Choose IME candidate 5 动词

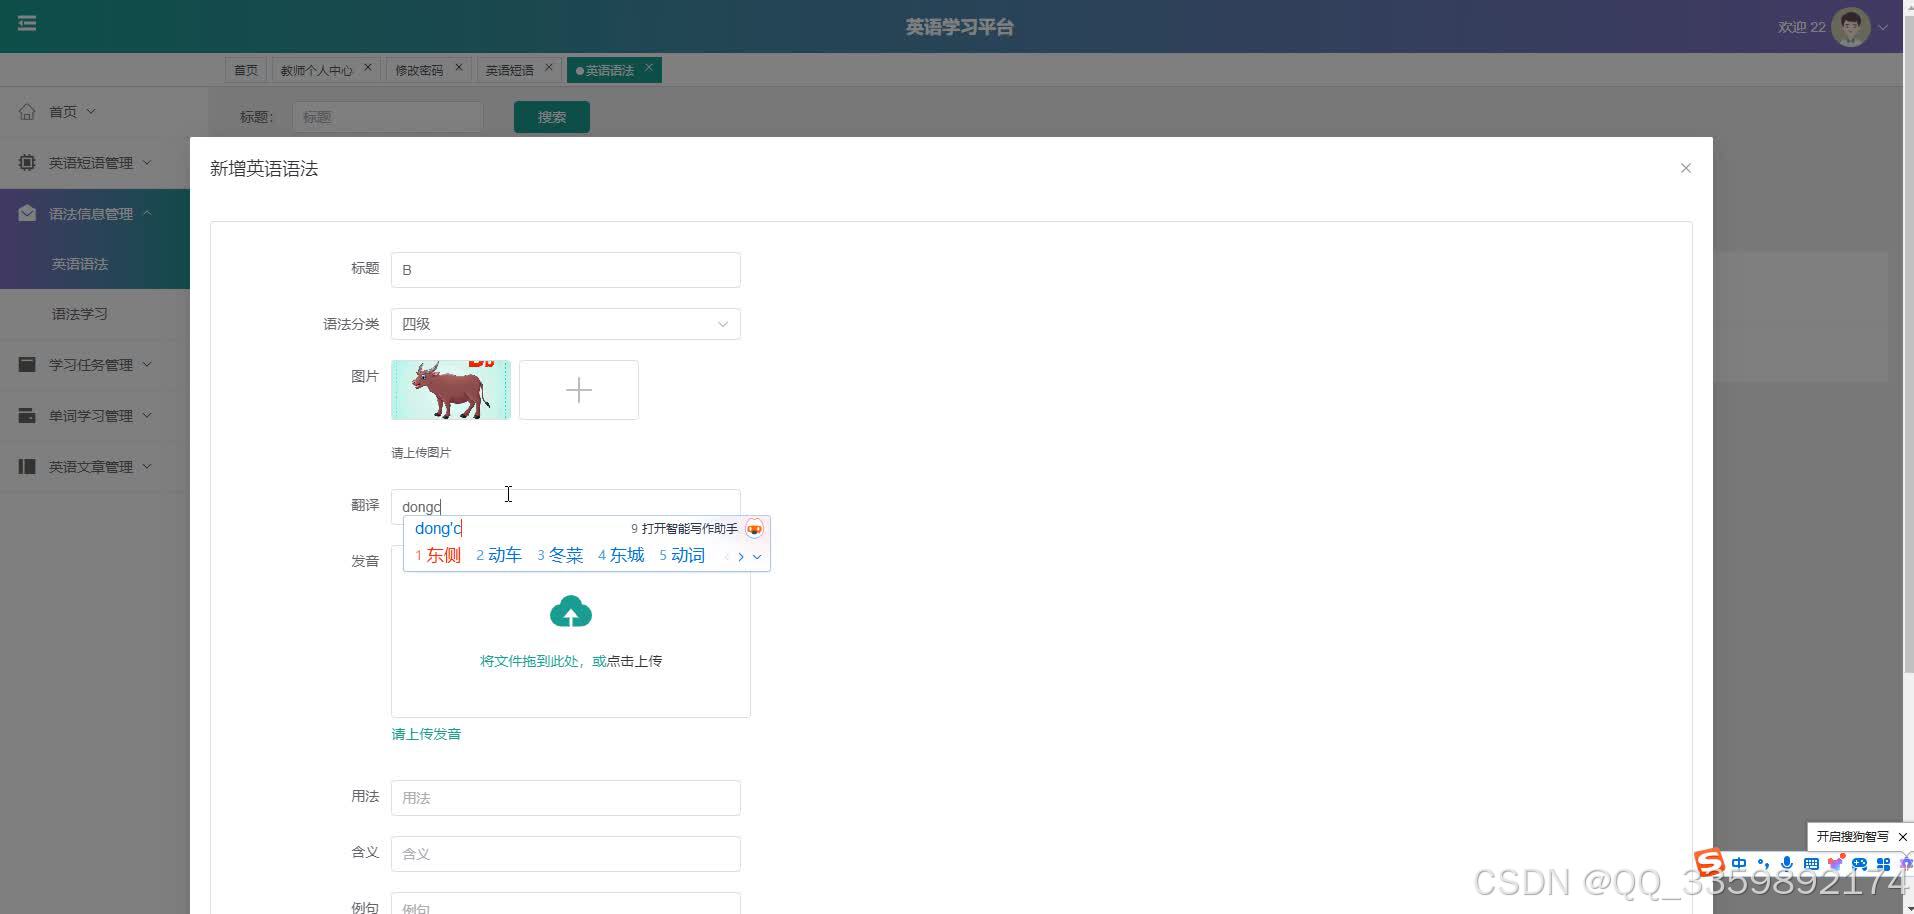click(682, 555)
